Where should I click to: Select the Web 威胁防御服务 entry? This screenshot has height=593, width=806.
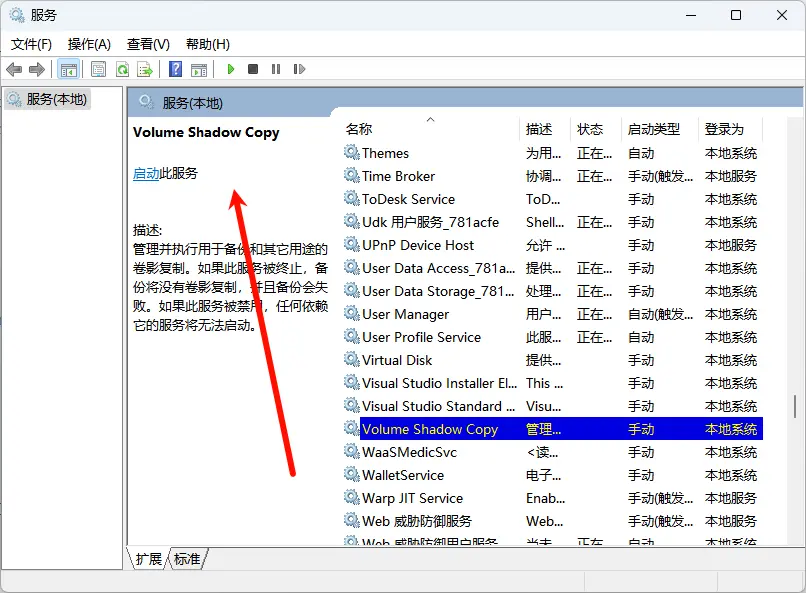click(553, 521)
